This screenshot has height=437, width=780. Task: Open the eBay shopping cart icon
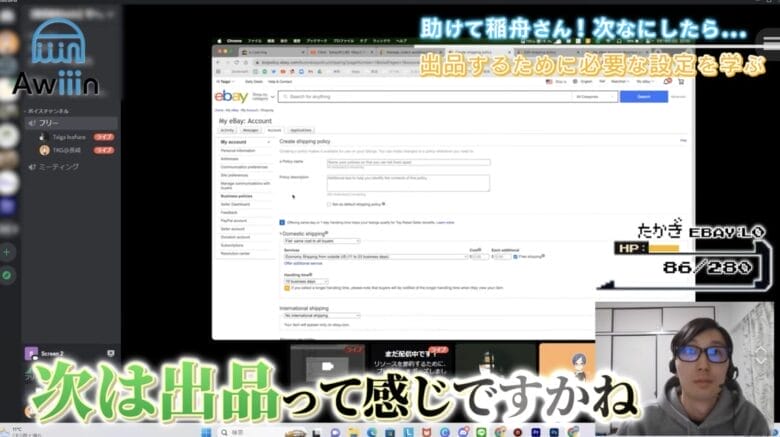click(x=681, y=81)
